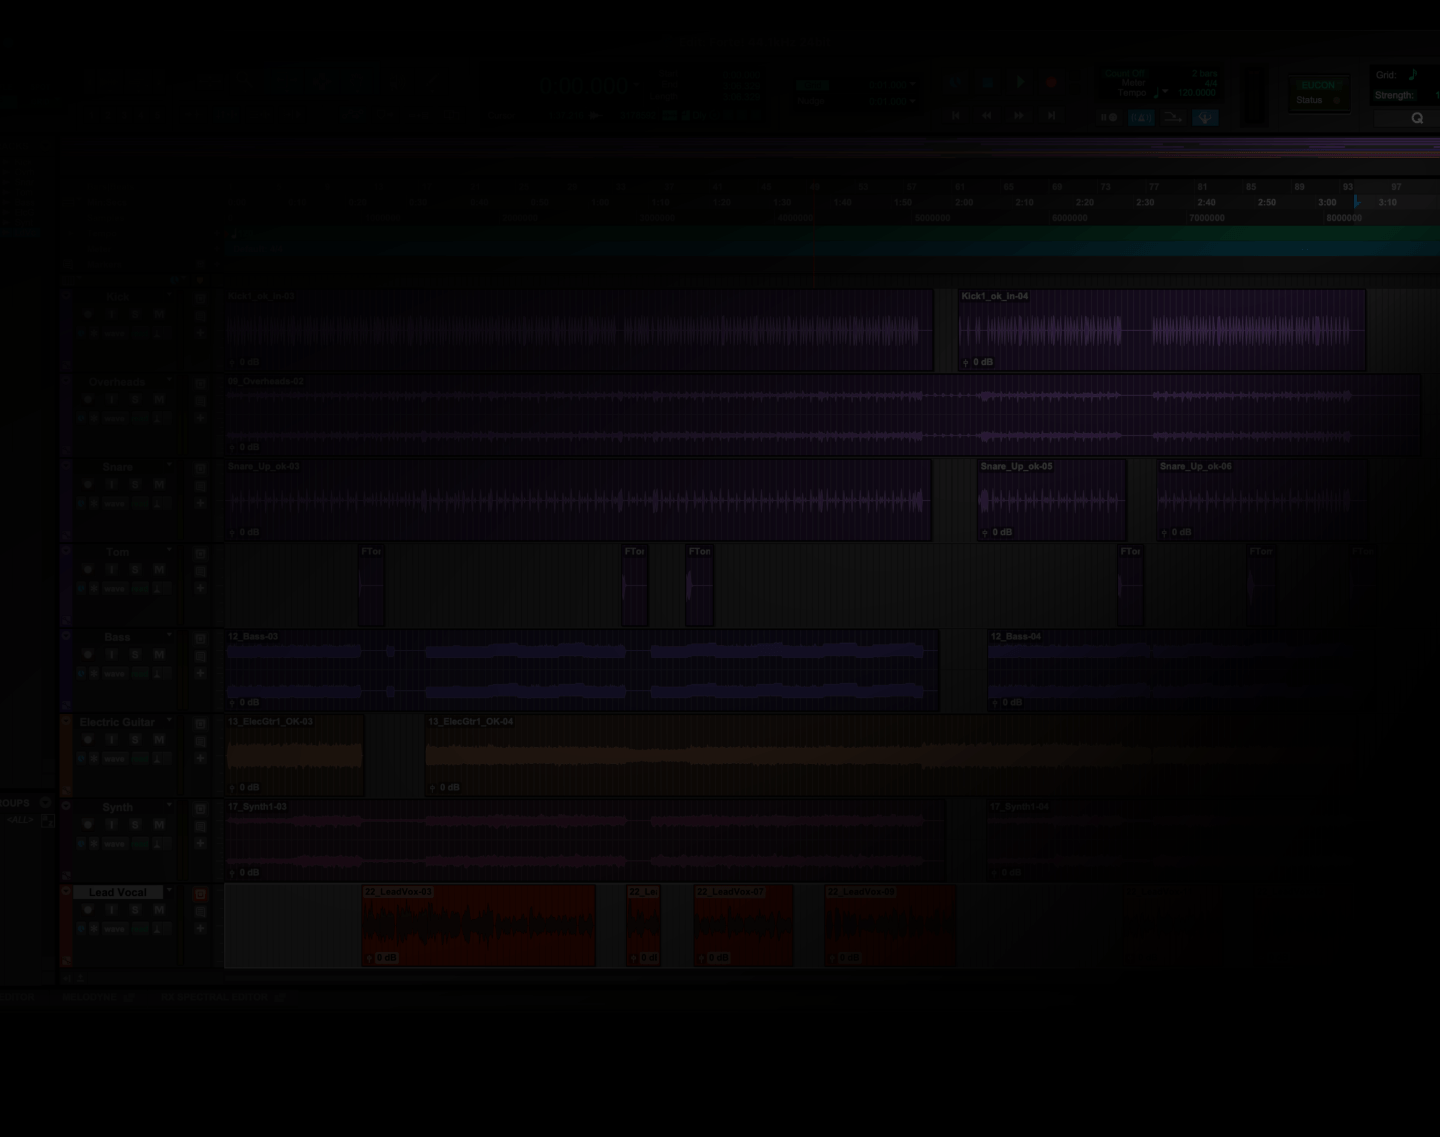Click the blue playhead marker in ruler
This screenshot has width=1440, height=1137.
pyautogui.click(x=1356, y=201)
